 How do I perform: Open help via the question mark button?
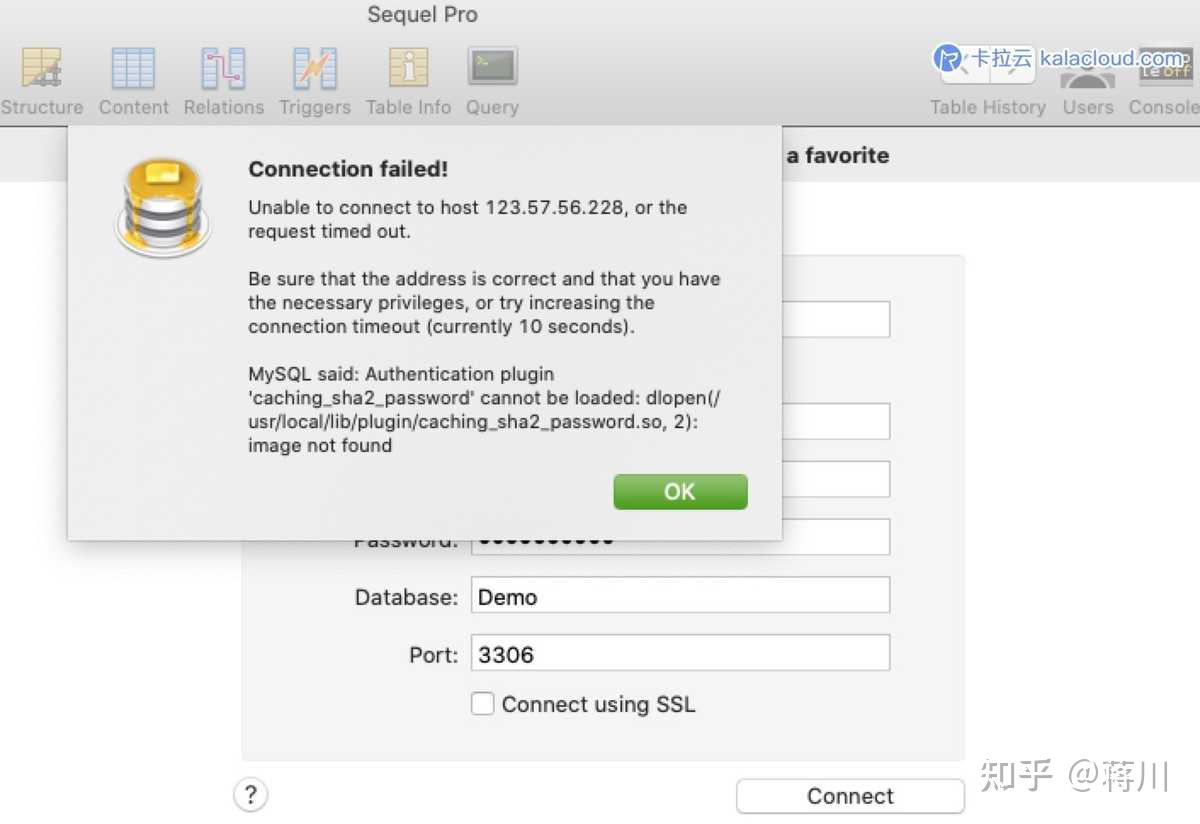point(251,795)
